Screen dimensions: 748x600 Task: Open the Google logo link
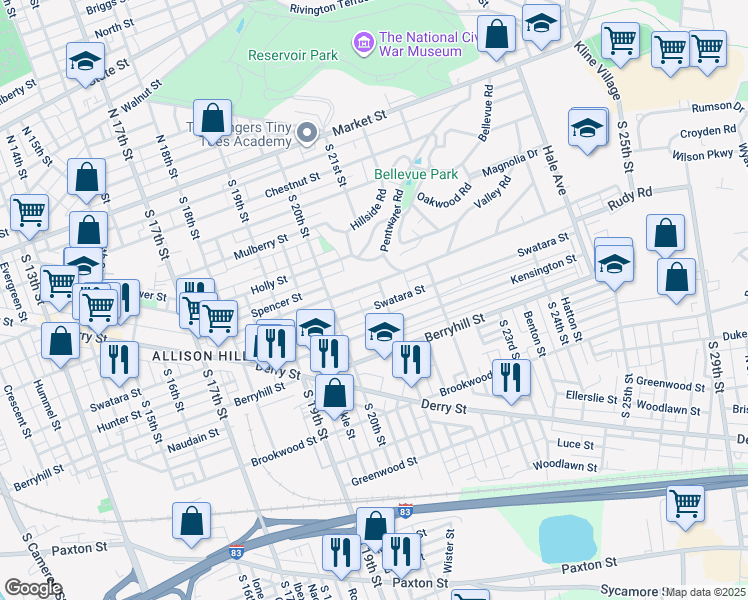click(x=32, y=589)
